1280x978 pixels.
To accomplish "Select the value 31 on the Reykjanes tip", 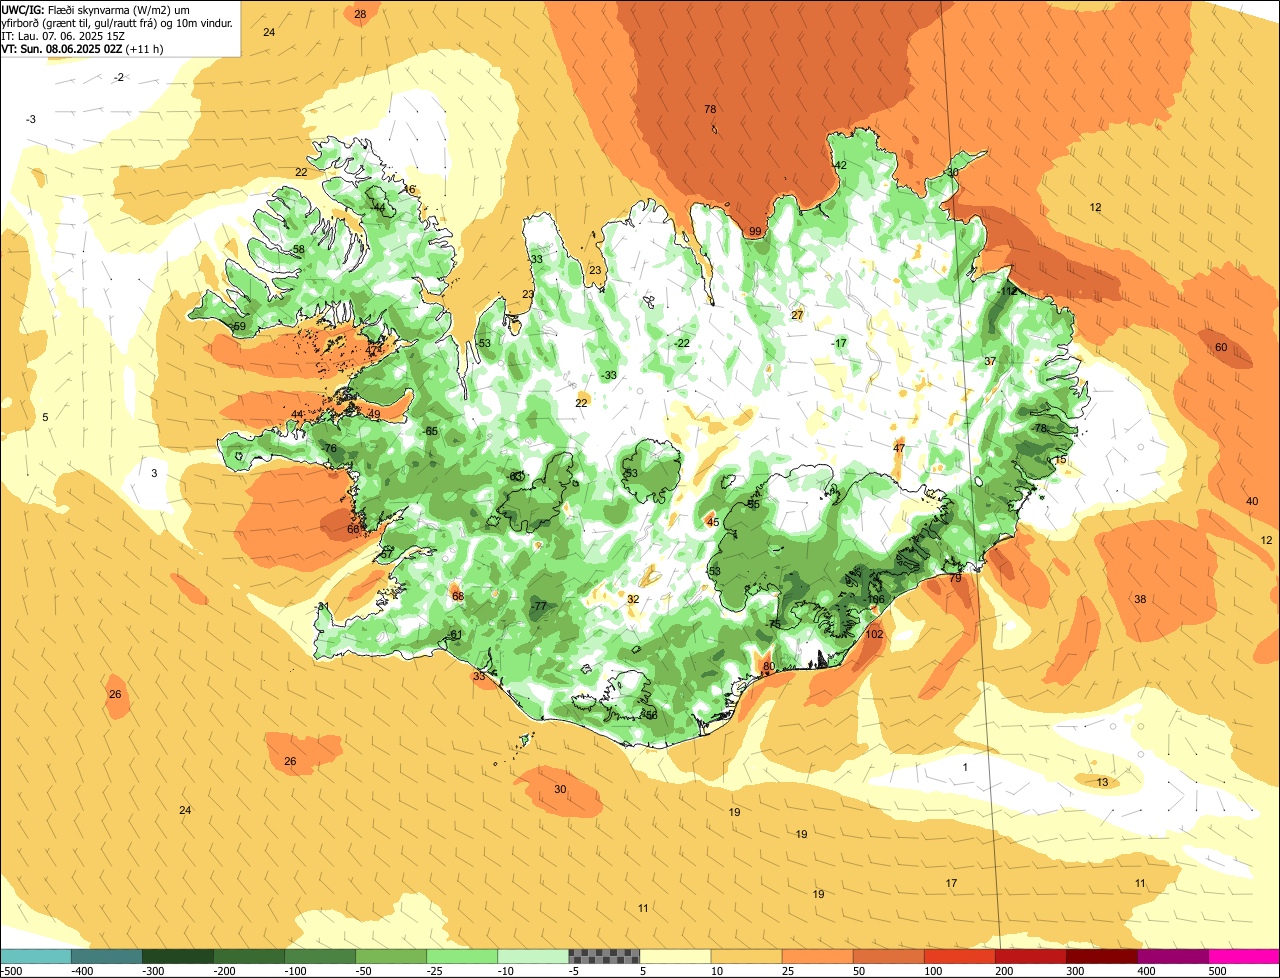I will click(x=323, y=607).
